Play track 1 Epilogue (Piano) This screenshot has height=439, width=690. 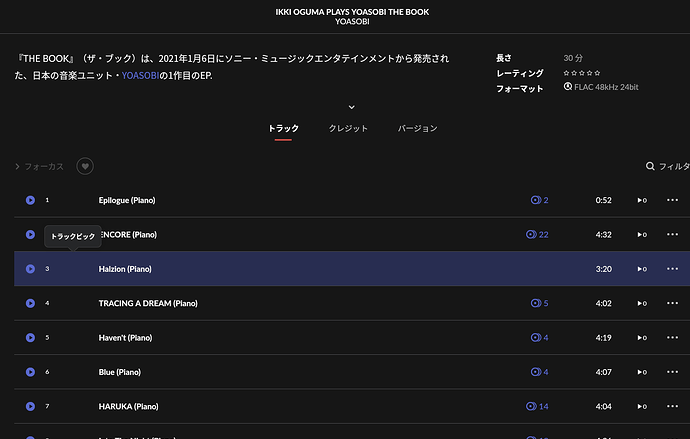point(30,200)
